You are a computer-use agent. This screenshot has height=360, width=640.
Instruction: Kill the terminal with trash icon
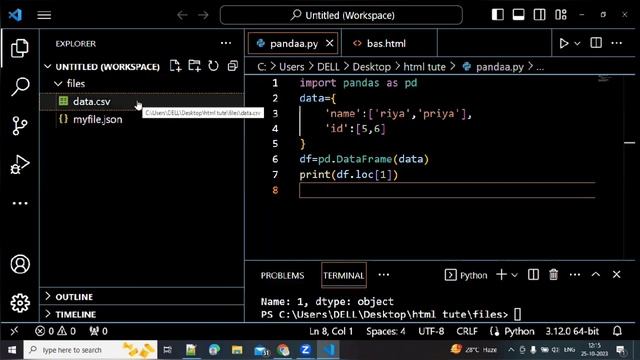[x=553, y=275]
